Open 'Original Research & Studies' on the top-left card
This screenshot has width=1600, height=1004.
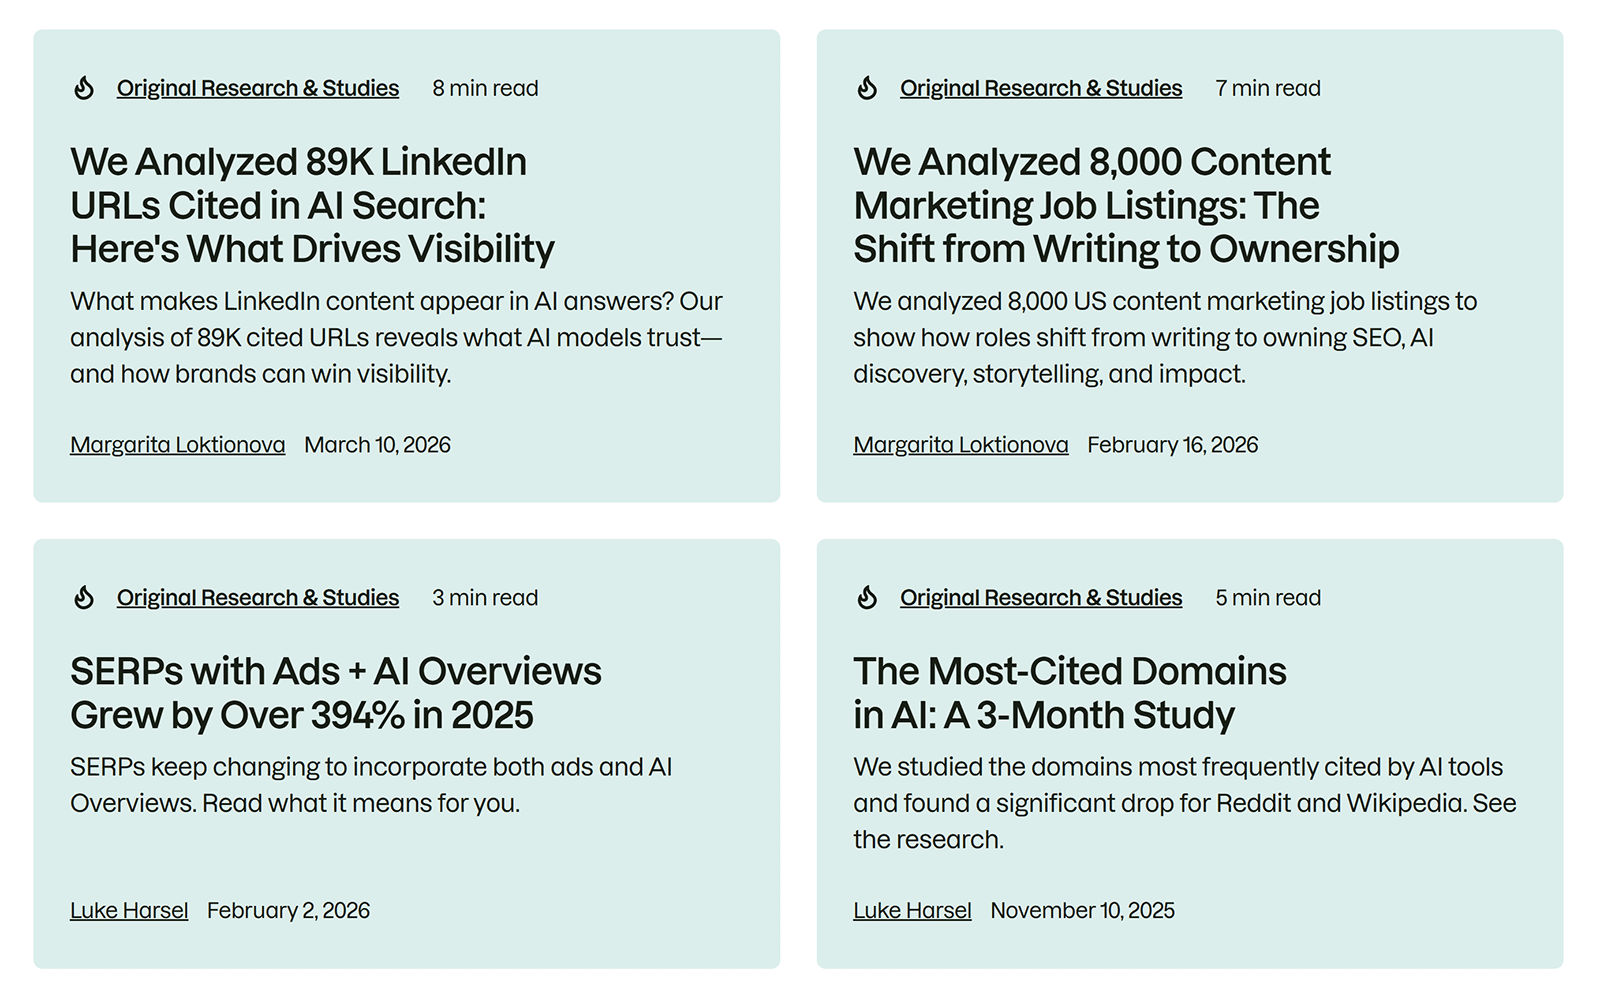[x=257, y=88]
